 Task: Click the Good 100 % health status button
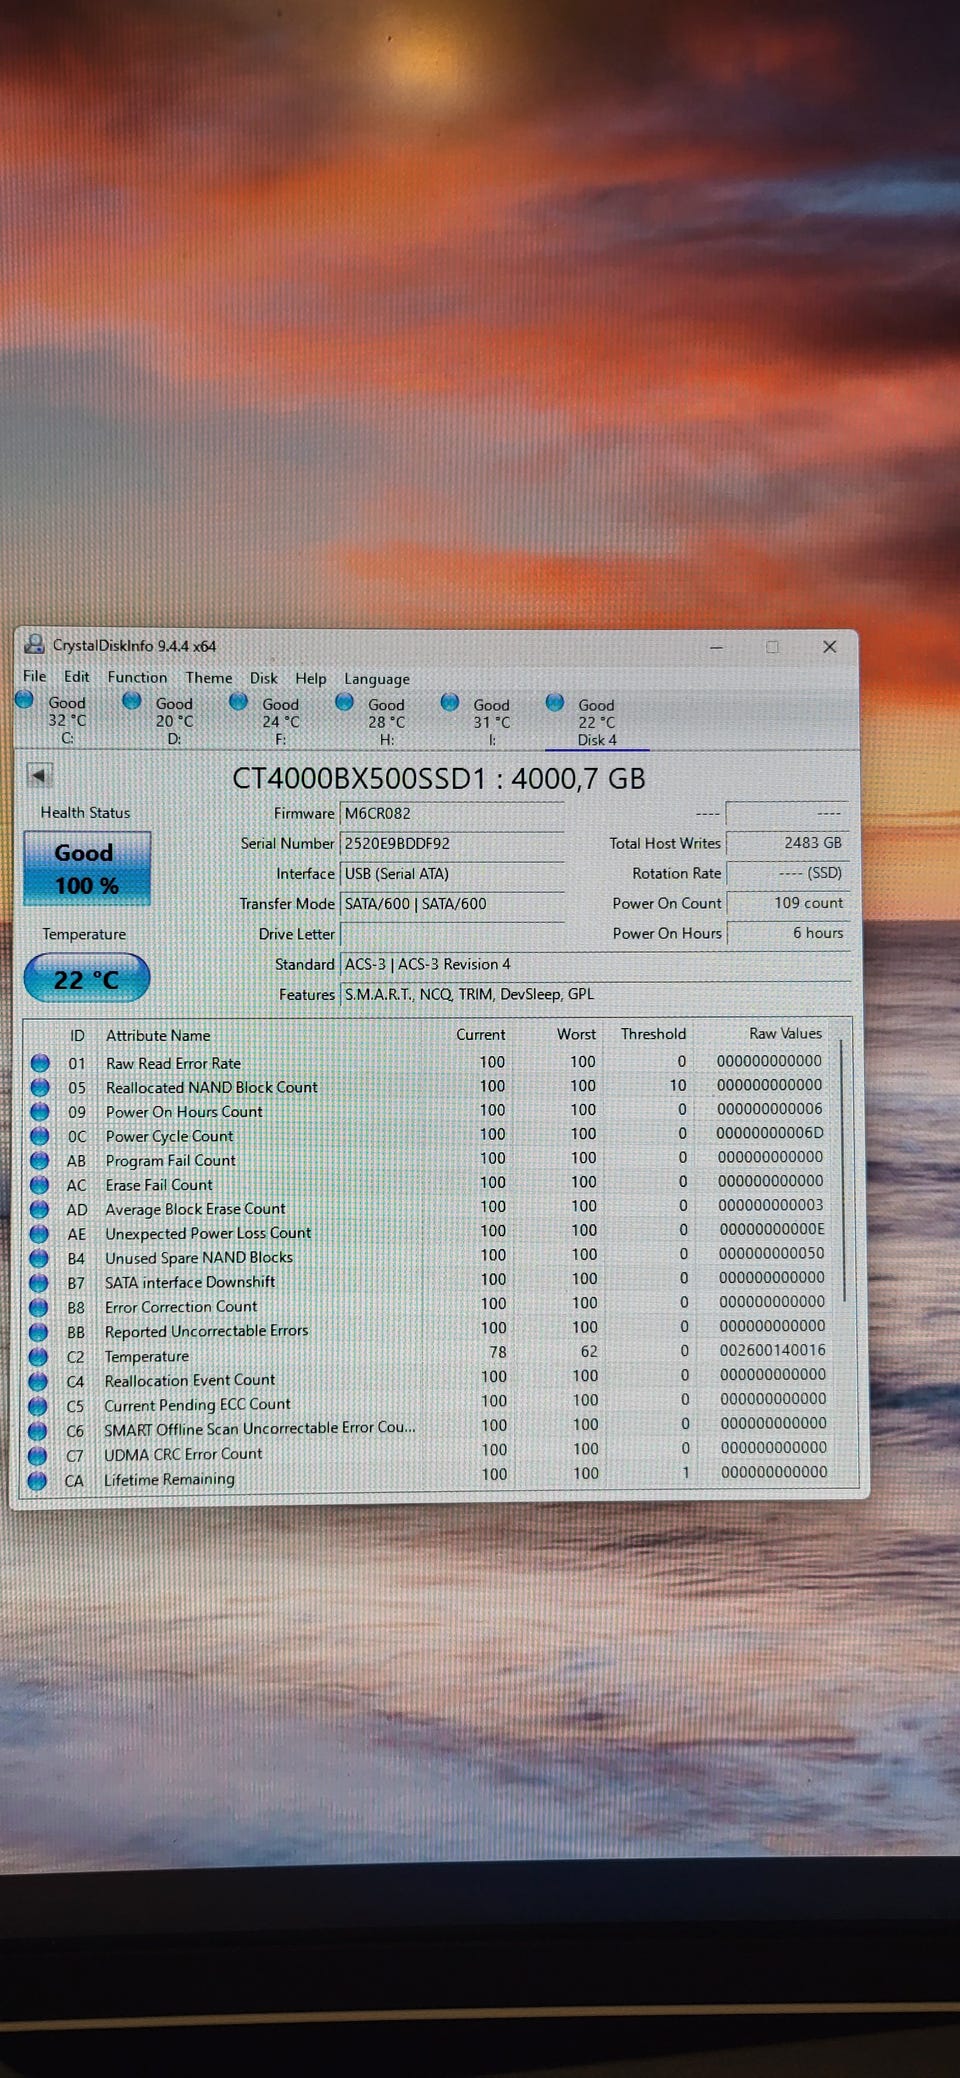point(87,869)
